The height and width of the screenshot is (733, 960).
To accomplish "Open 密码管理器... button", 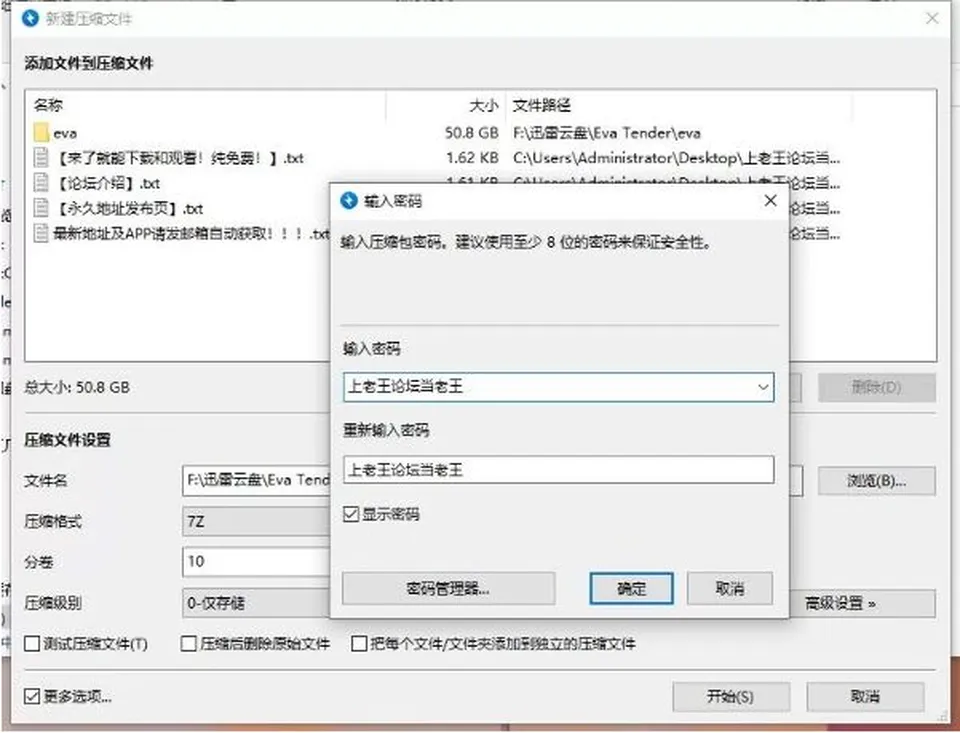I will (448, 588).
